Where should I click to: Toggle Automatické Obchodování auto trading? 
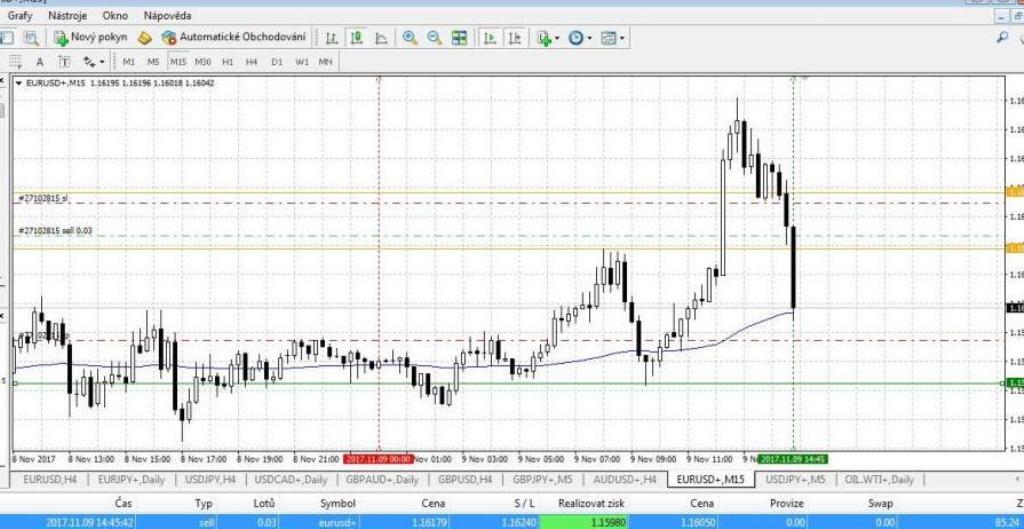pyautogui.click(x=234, y=38)
